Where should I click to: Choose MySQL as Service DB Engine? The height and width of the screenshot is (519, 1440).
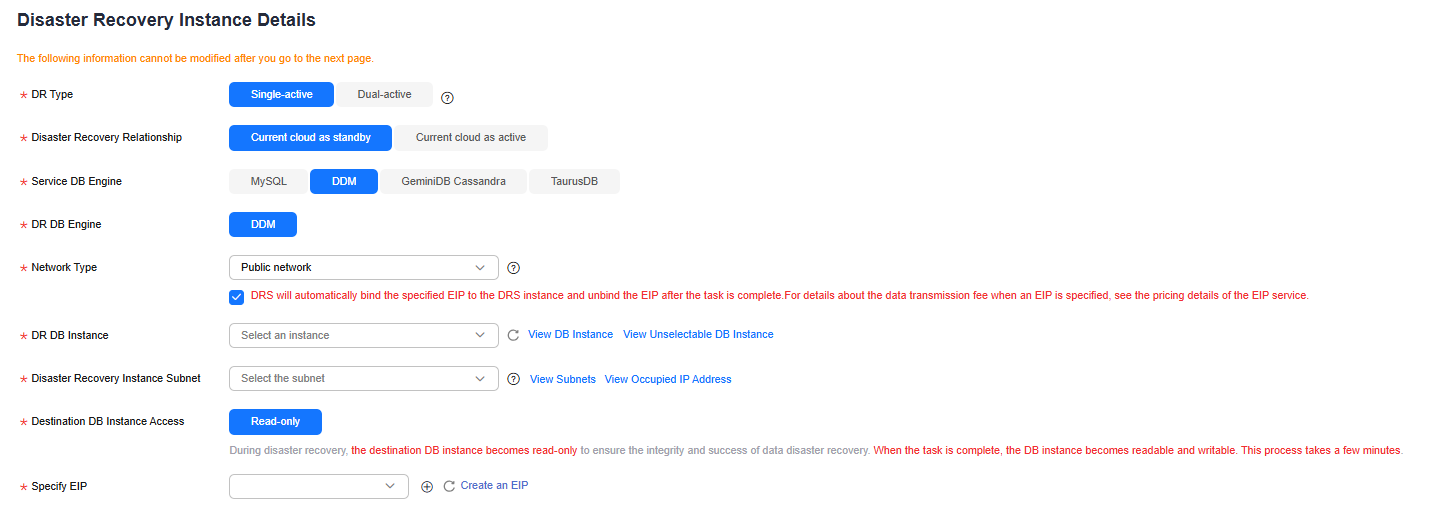(269, 181)
